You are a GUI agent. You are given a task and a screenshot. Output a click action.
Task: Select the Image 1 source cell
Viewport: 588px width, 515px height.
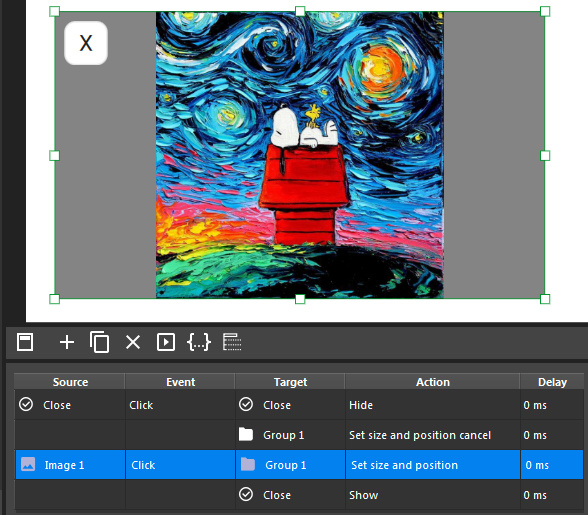click(70, 465)
